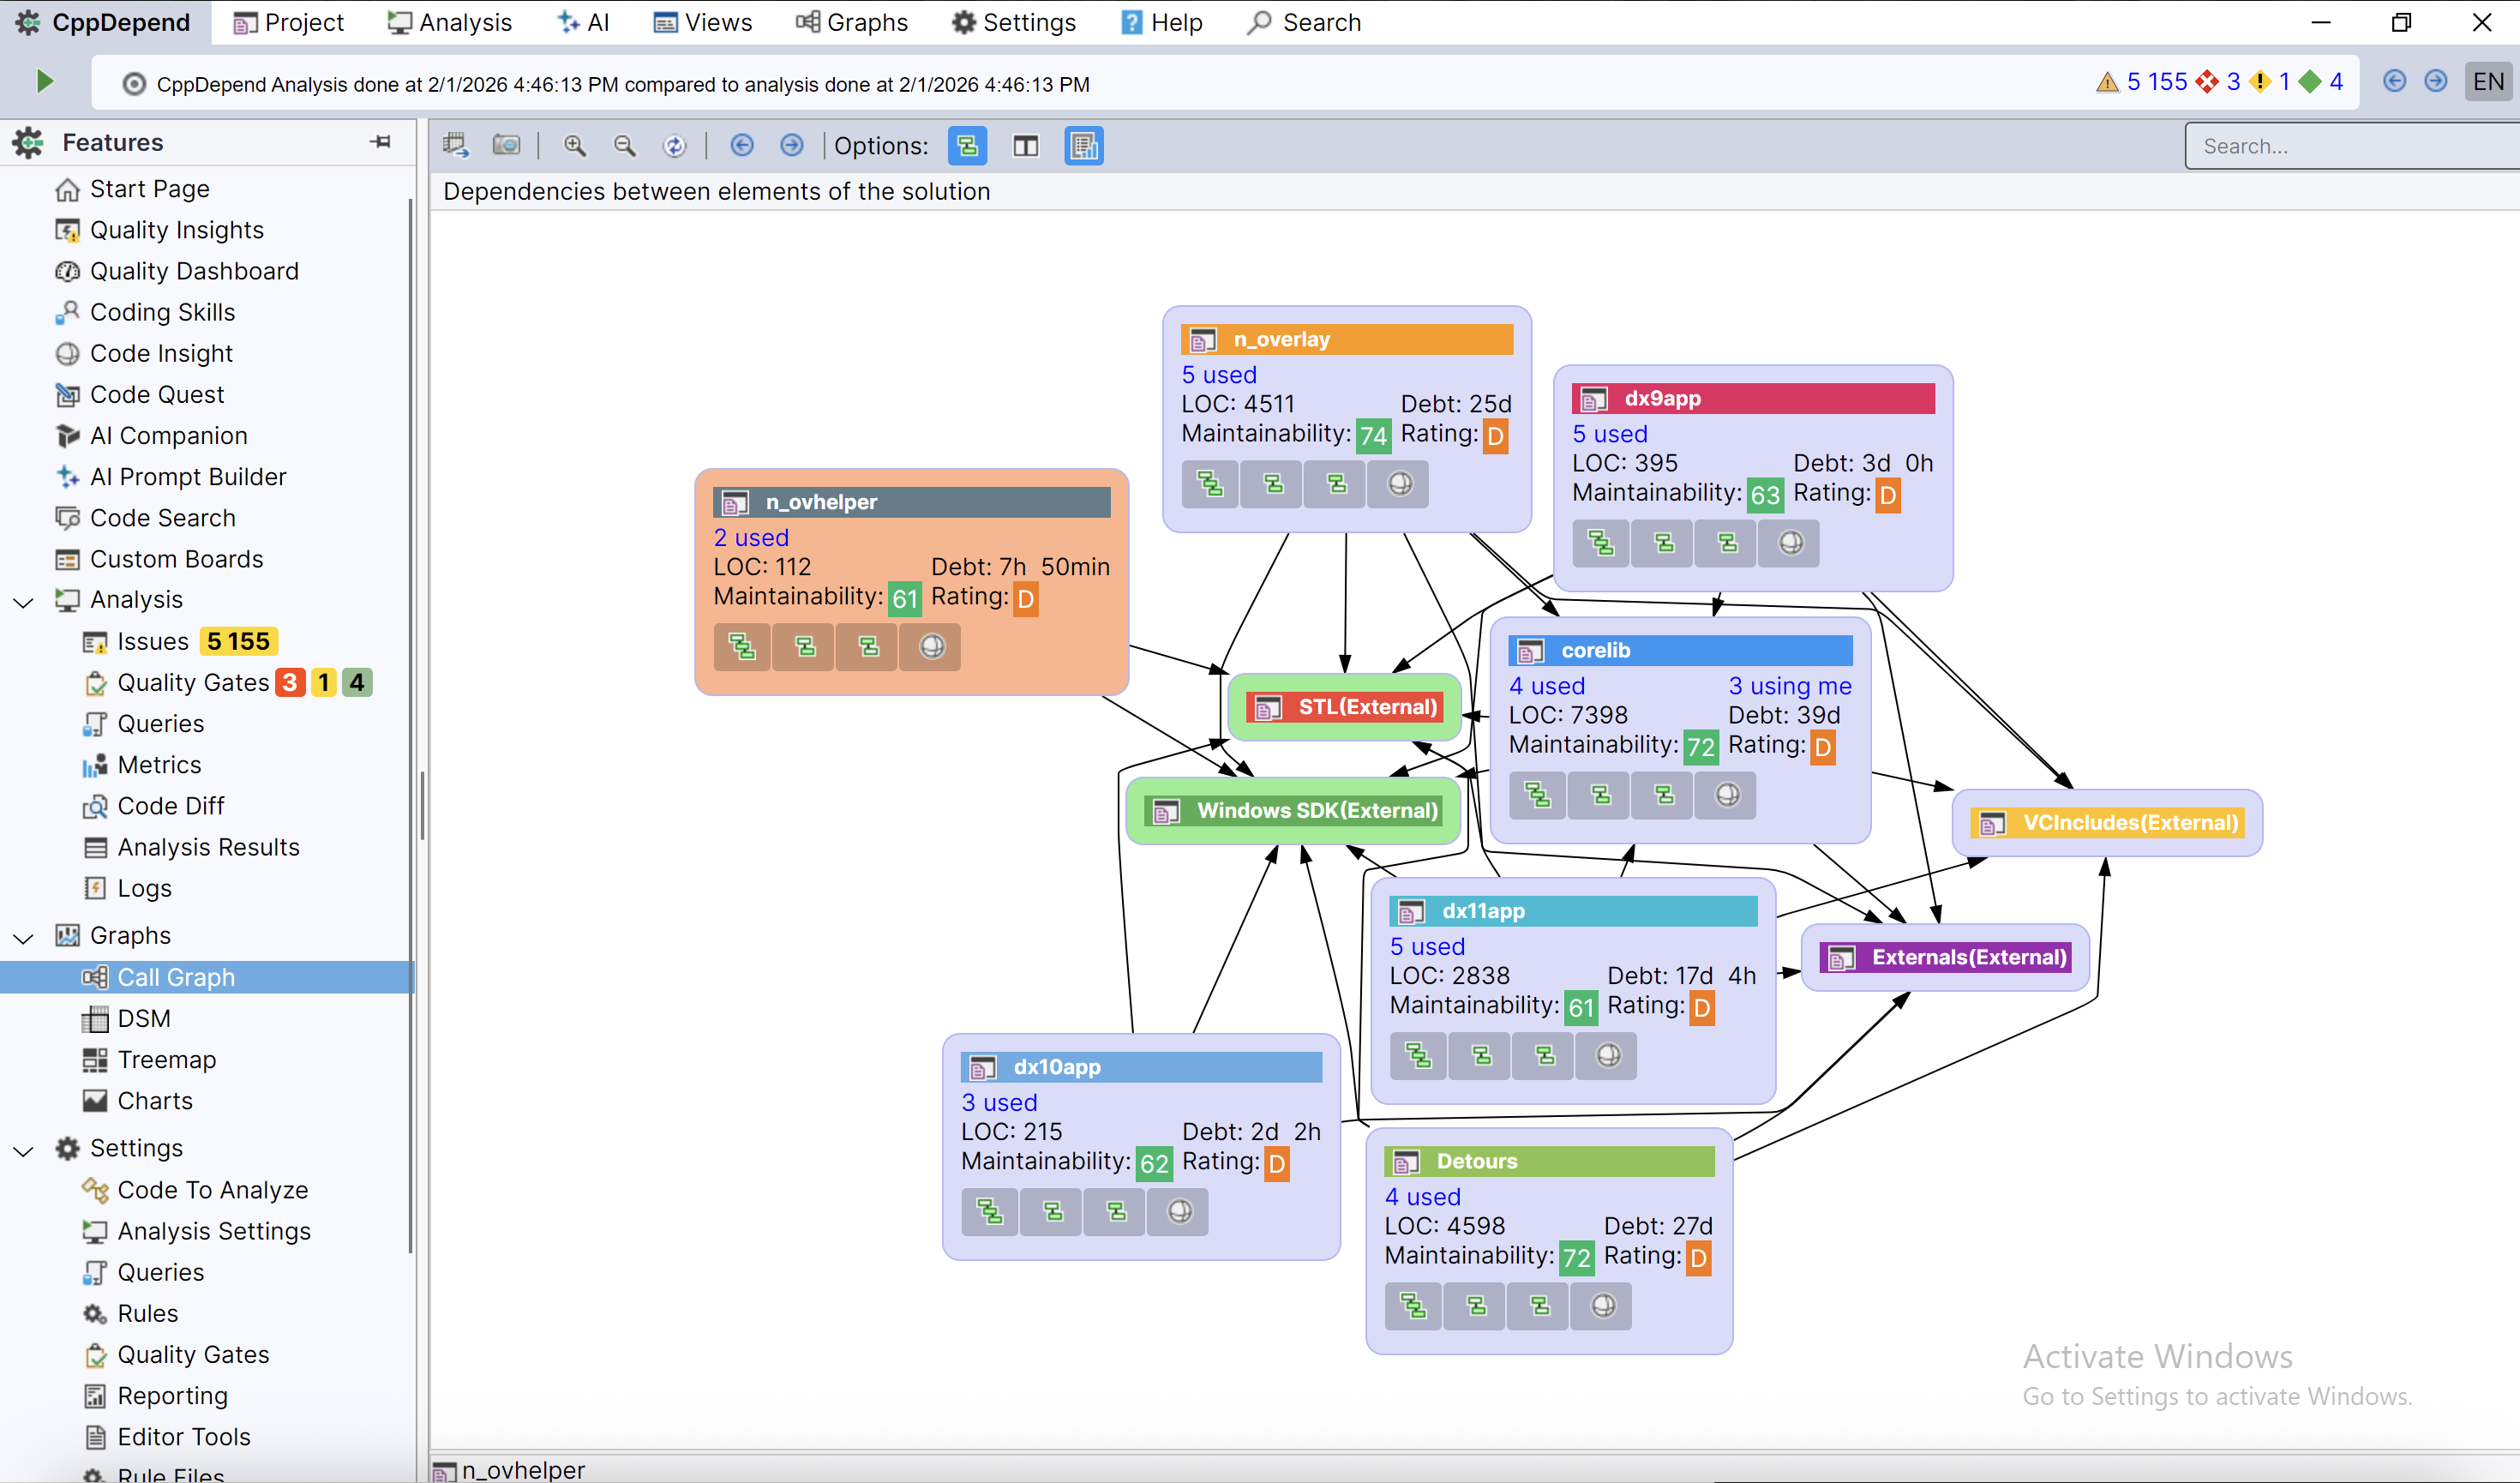Click the Maintainability 72 rating on Detours
The image size is (2520, 1483).
pyautogui.click(x=1576, y=1258)
